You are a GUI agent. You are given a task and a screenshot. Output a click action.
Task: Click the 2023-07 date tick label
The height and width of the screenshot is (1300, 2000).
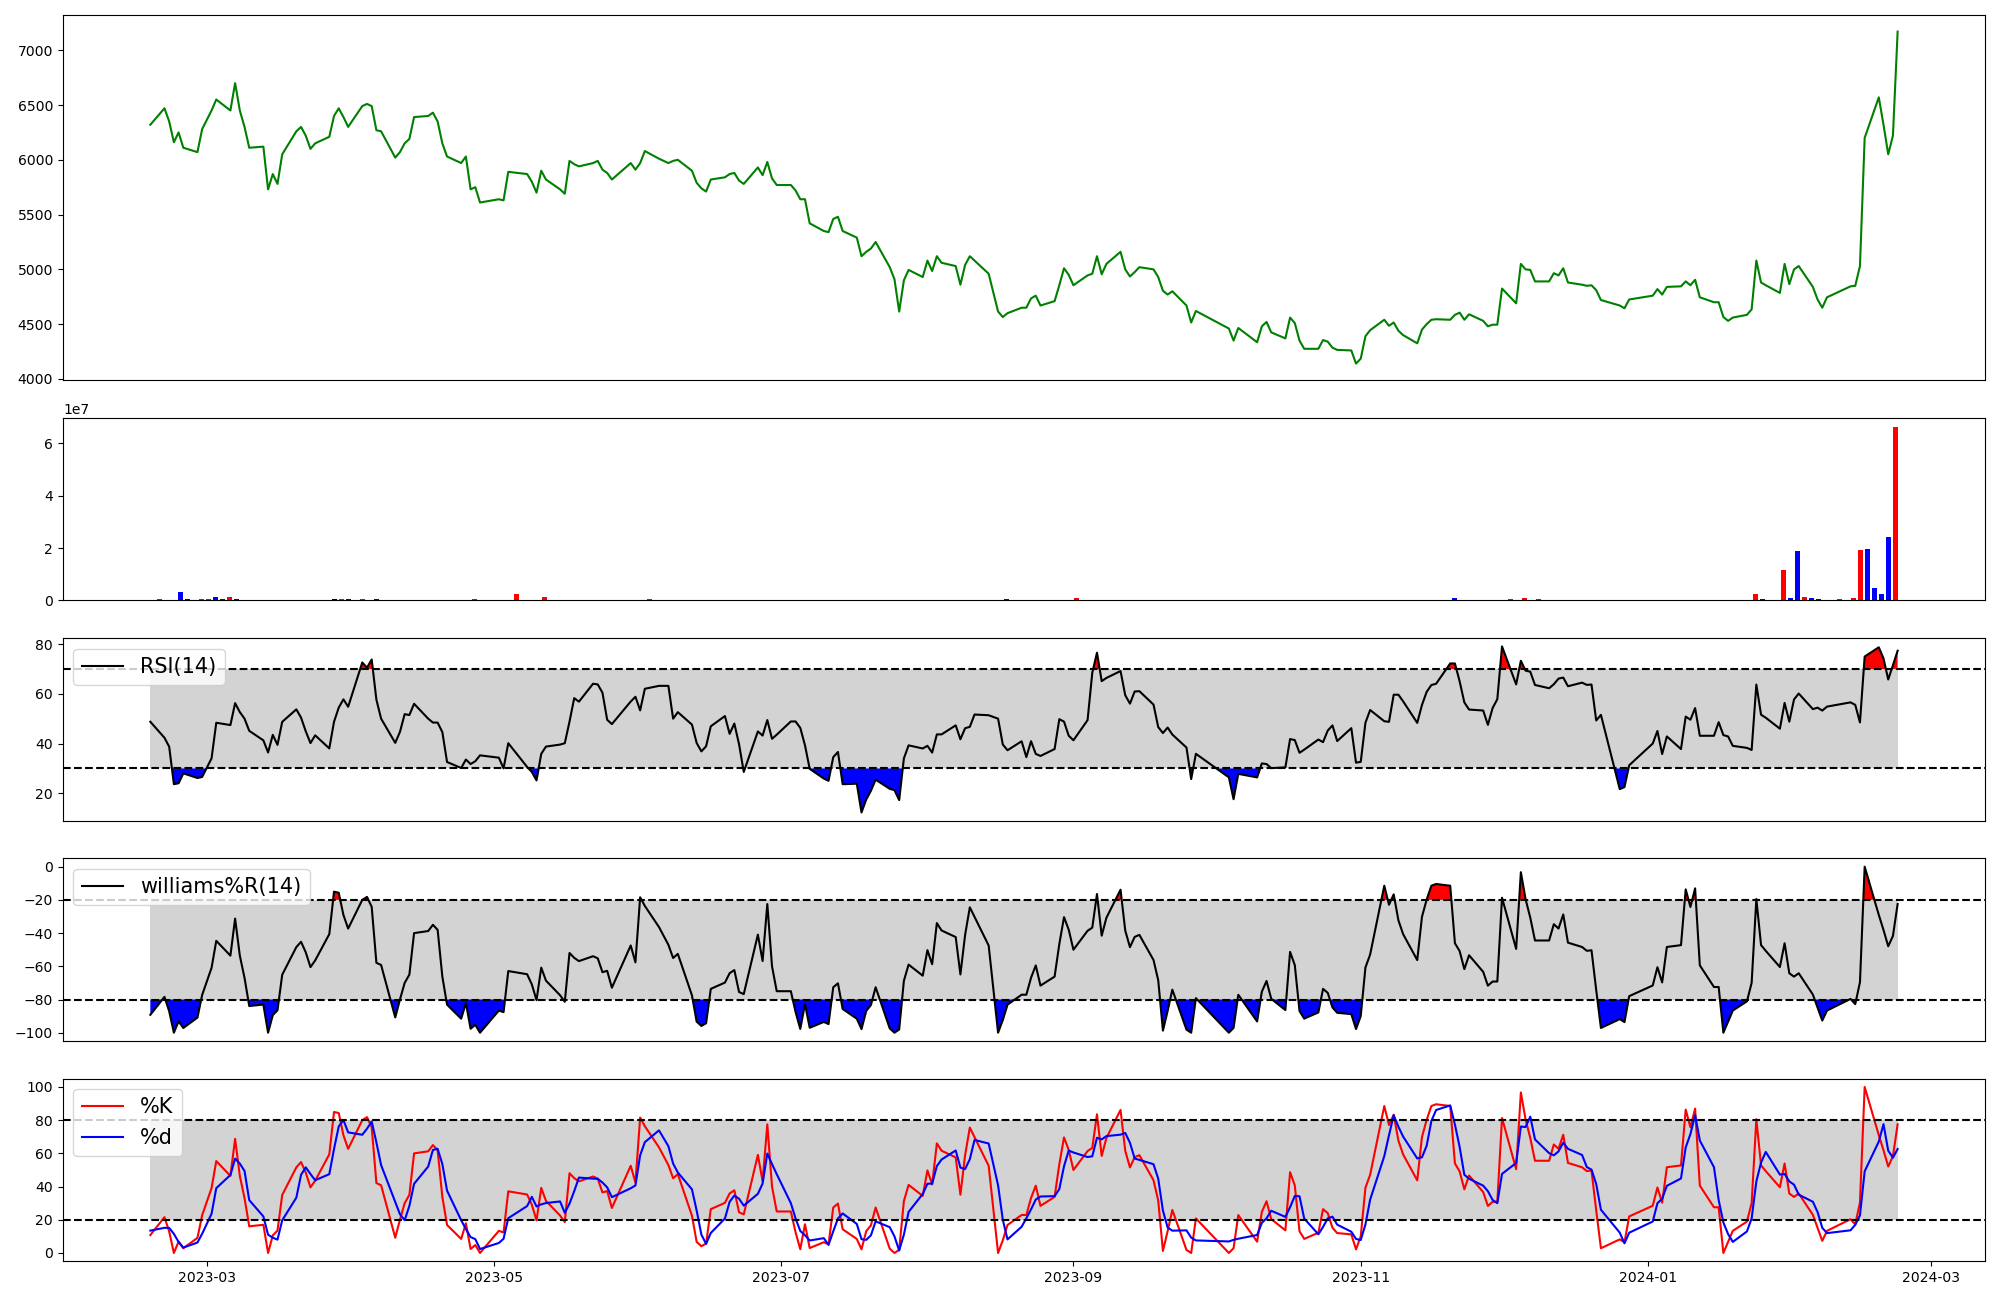781,1277
